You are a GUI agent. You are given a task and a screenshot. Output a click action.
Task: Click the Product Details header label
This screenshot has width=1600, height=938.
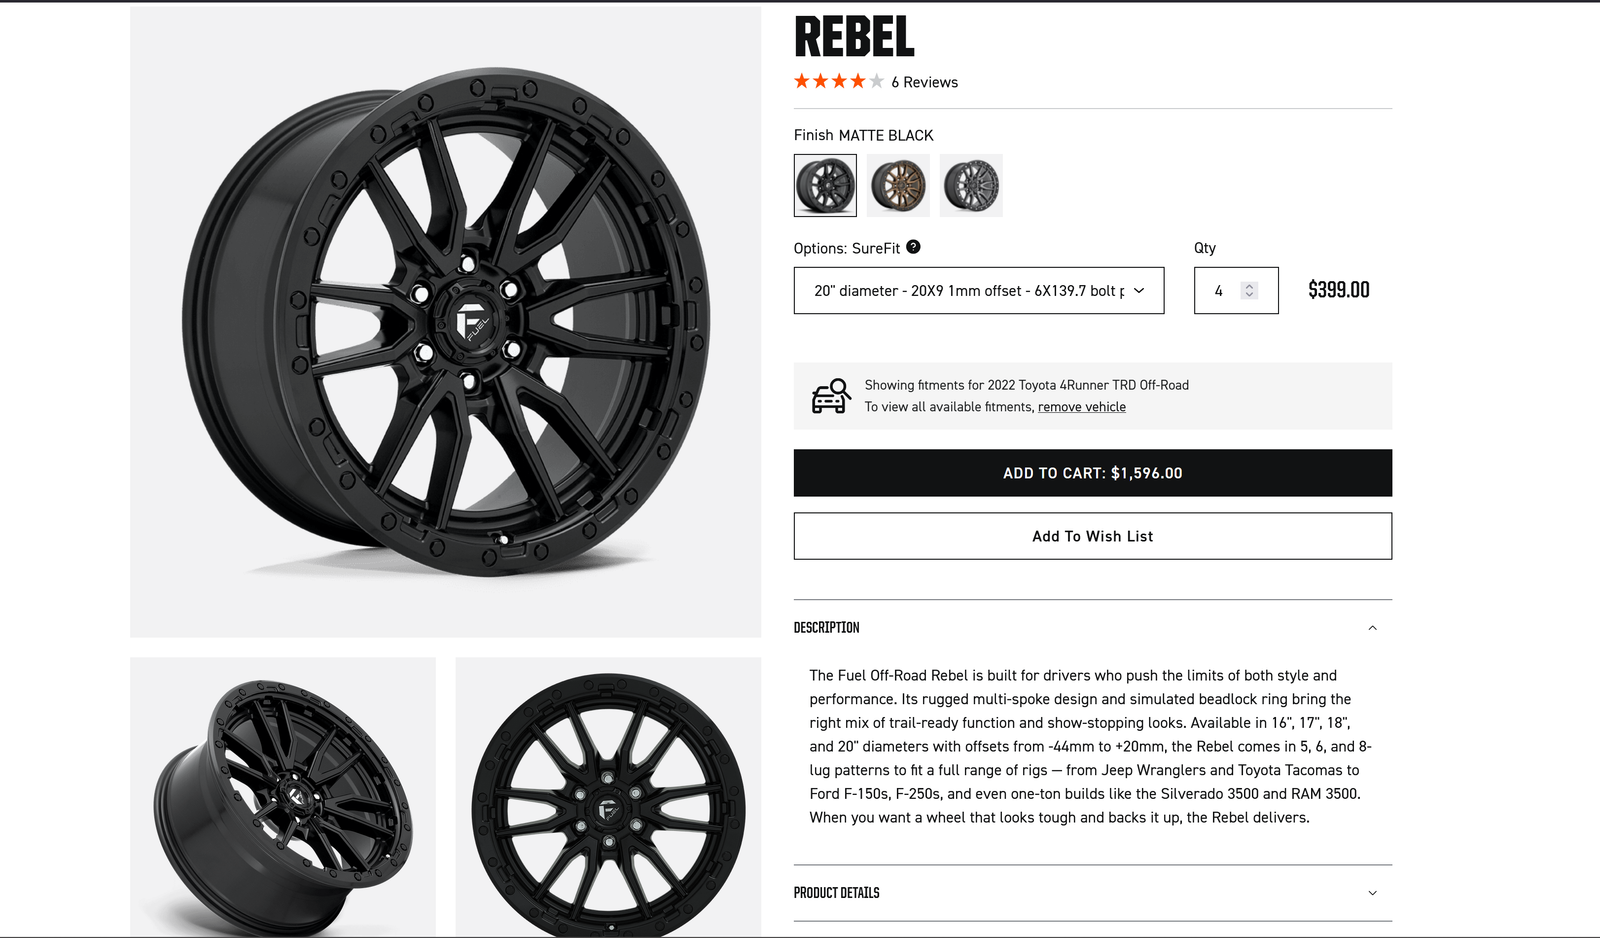pos(836,893)
